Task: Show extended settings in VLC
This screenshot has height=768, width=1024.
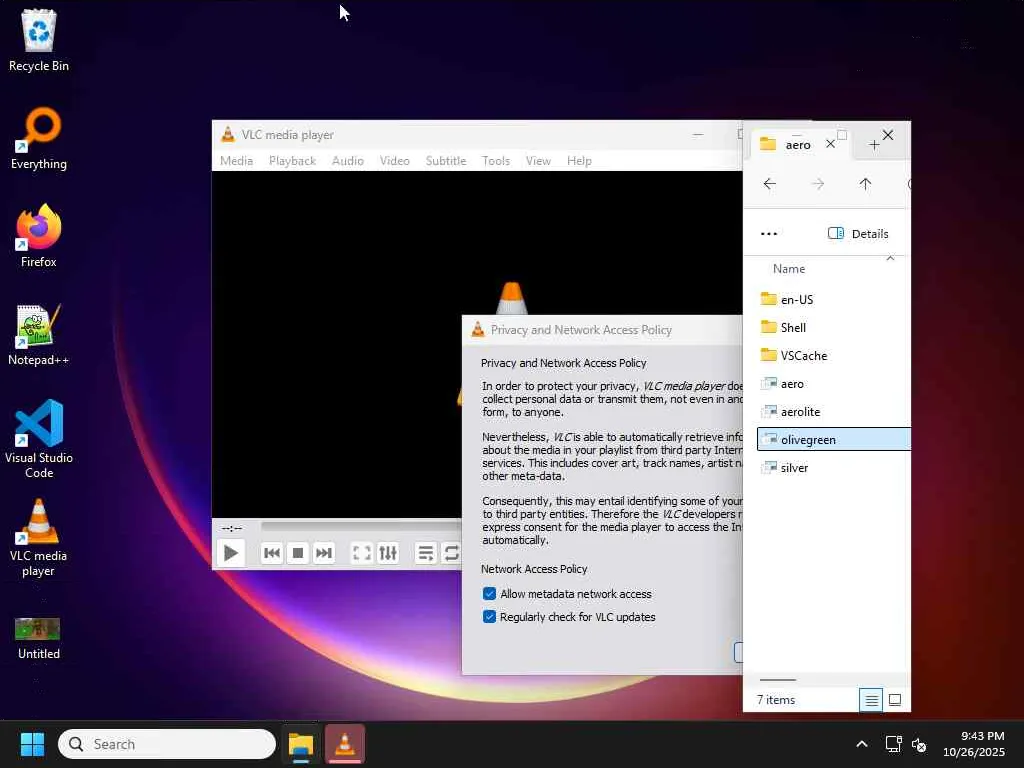Action: click(388, 553)
